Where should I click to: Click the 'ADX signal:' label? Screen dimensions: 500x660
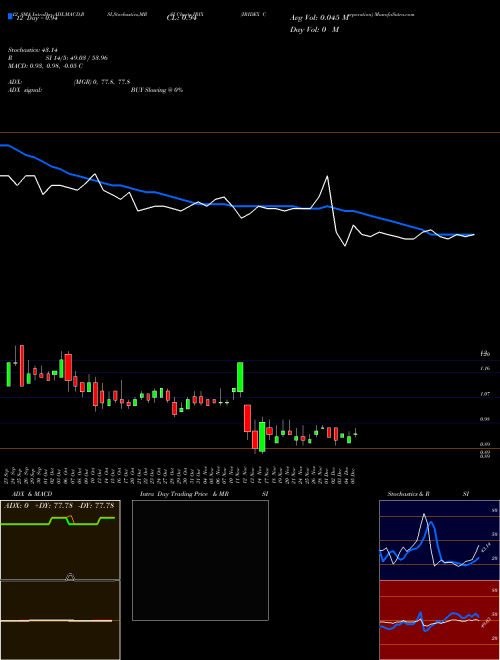[25, 90]
